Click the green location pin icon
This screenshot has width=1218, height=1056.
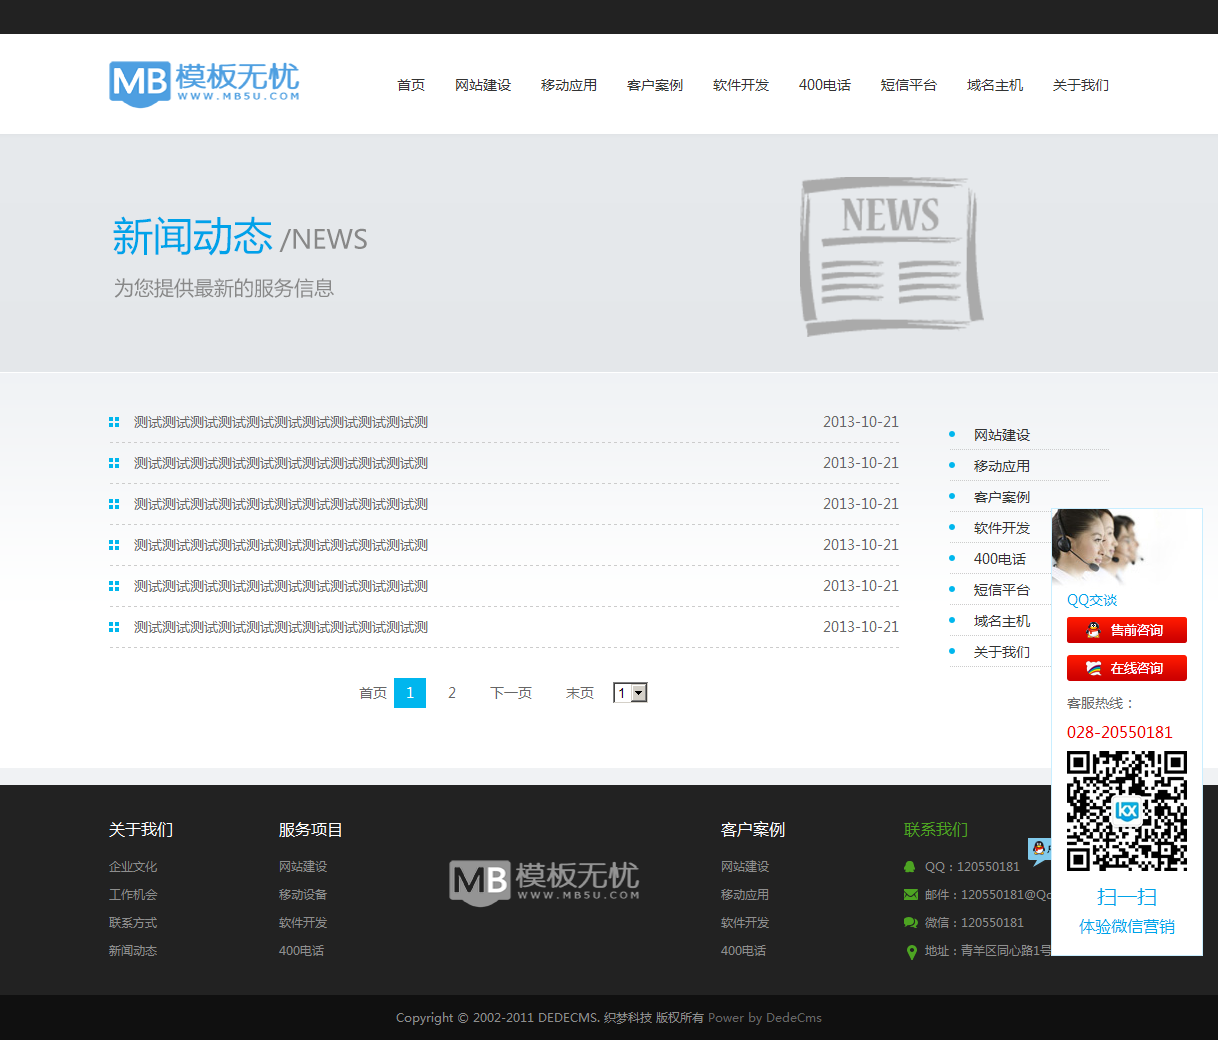911,952
